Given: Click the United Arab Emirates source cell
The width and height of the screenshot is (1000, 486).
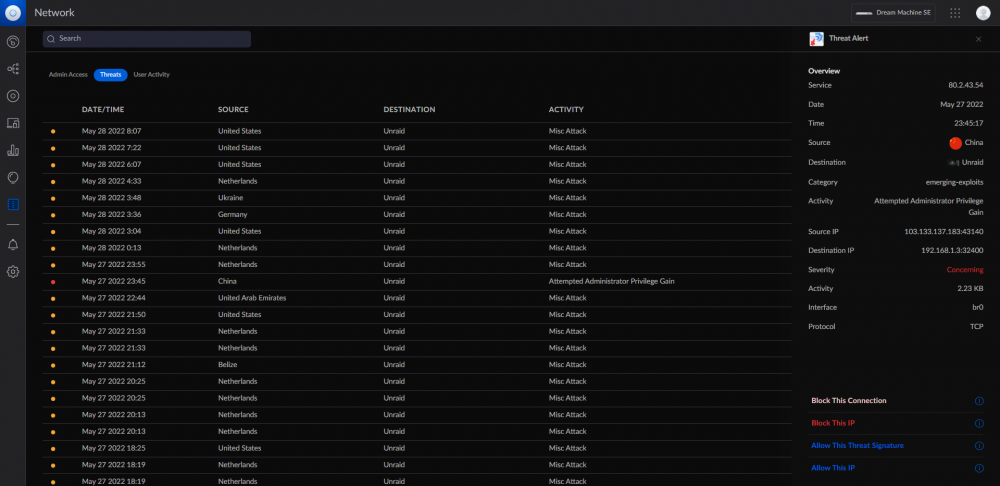Looking at the screenshot, I should point(252,298).
